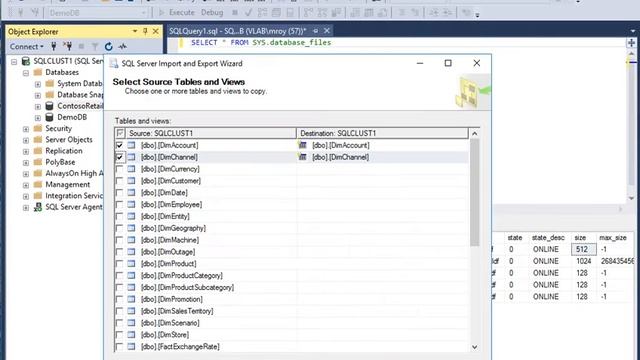Expand the Replication node
640x360 pixels.
[26, 151]
